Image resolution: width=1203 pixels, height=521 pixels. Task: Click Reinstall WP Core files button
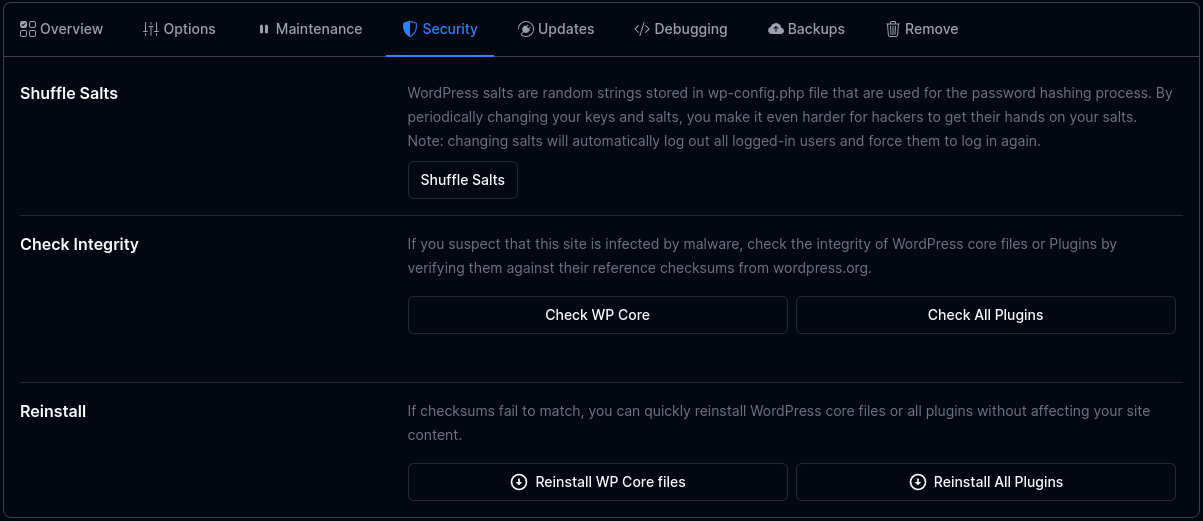tap(598, 482)
